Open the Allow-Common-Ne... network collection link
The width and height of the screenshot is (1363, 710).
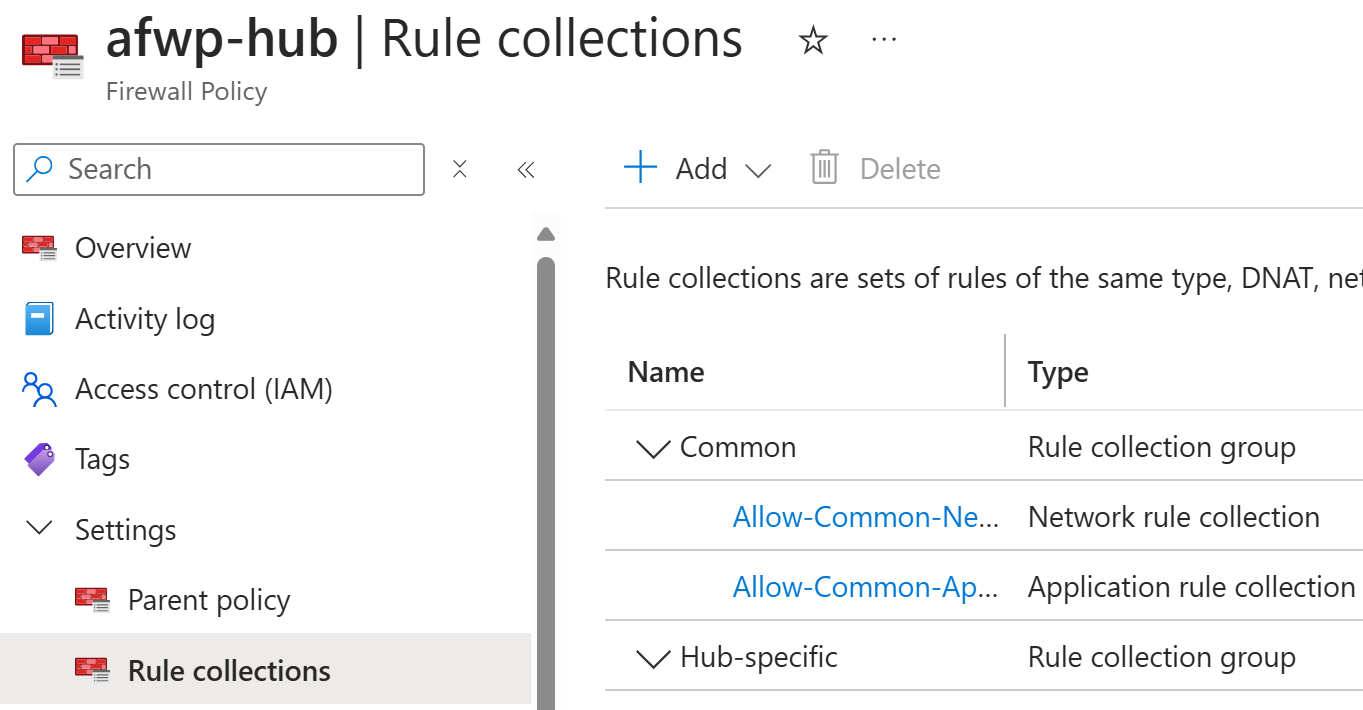coord(866,517)
